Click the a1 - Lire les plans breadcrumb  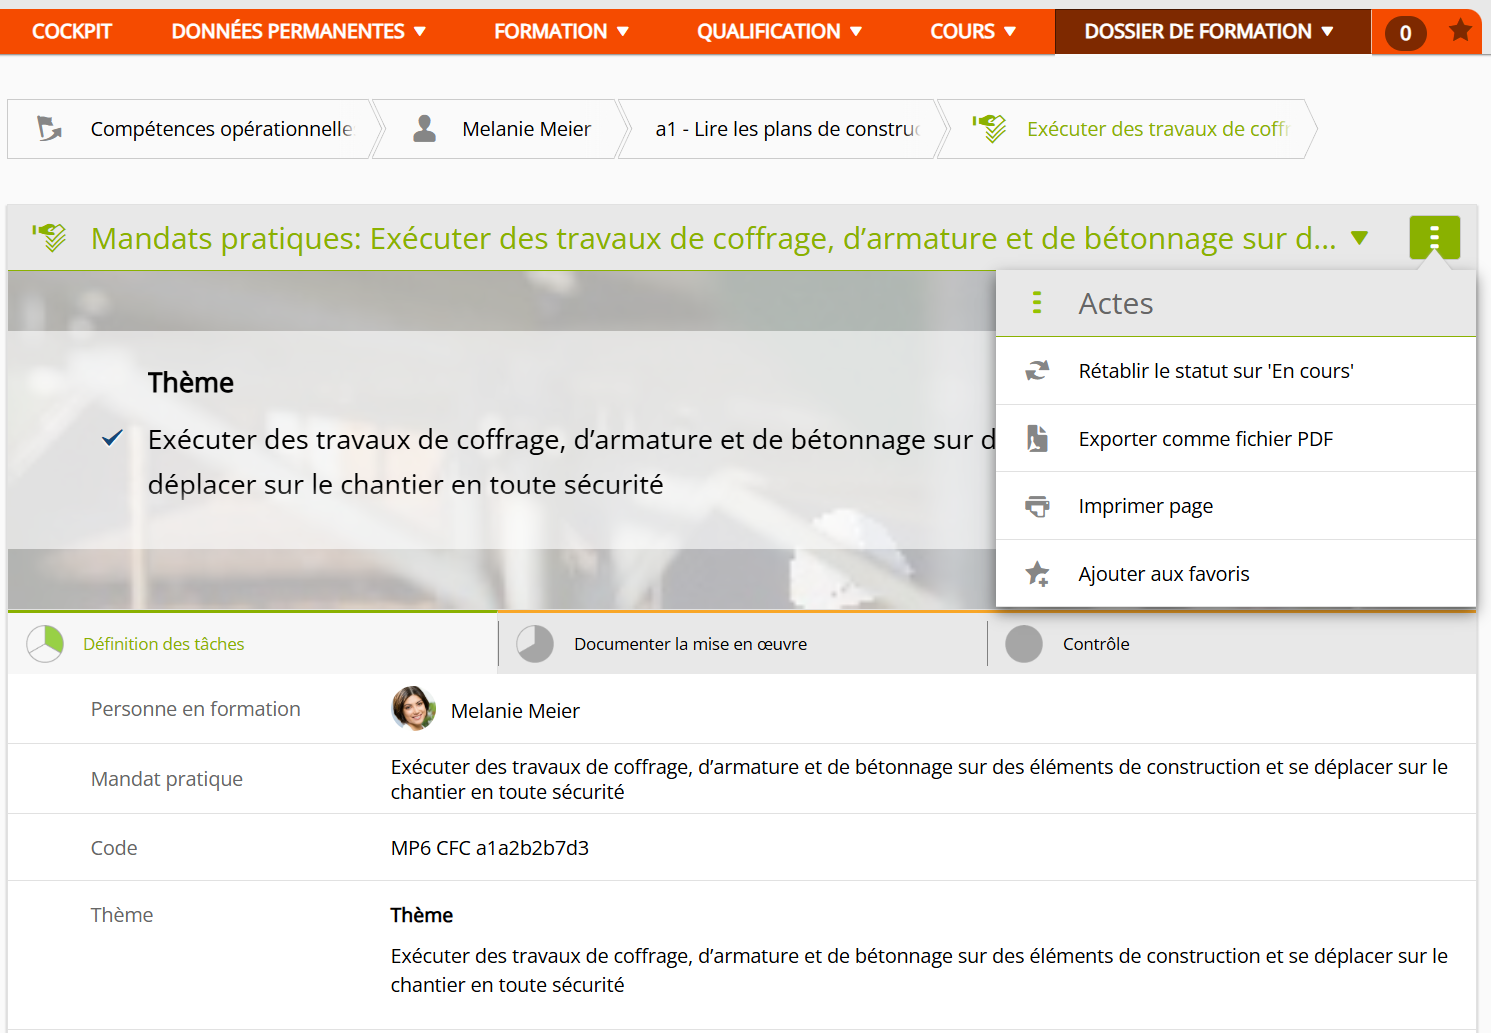point(786,129)
